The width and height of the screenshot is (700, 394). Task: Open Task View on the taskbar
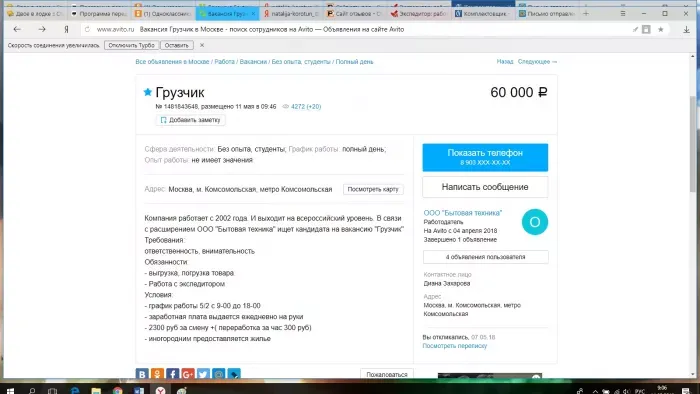pos(53,390)
